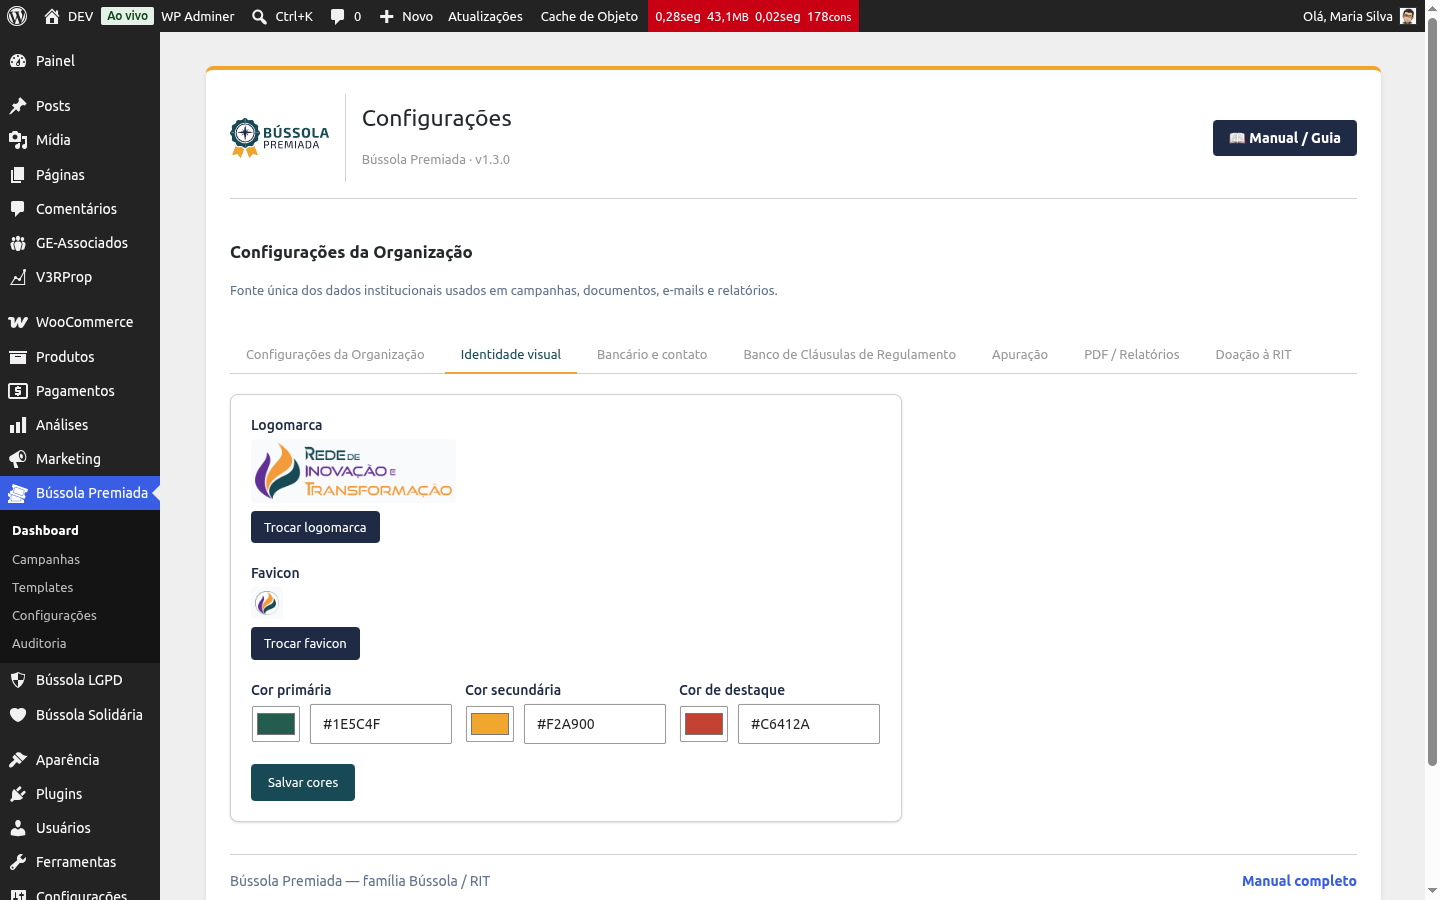Switch to Configurações da Organização tab

coord(335,355)
